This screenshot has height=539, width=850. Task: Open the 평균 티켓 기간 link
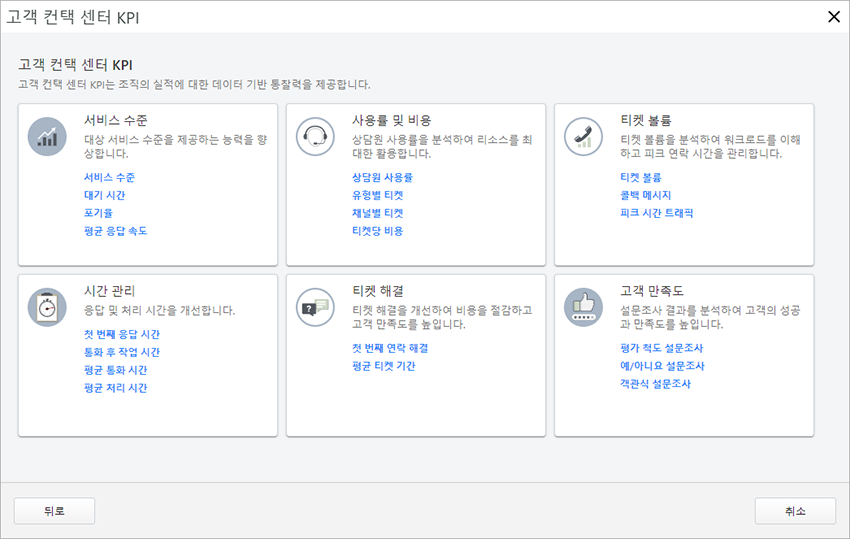(x=383, y=366)
